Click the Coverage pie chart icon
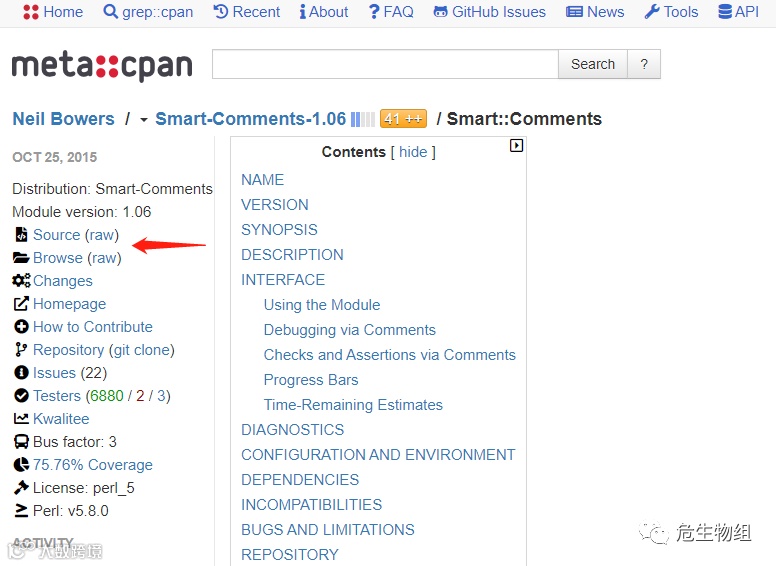 click(x=21, y=465)
